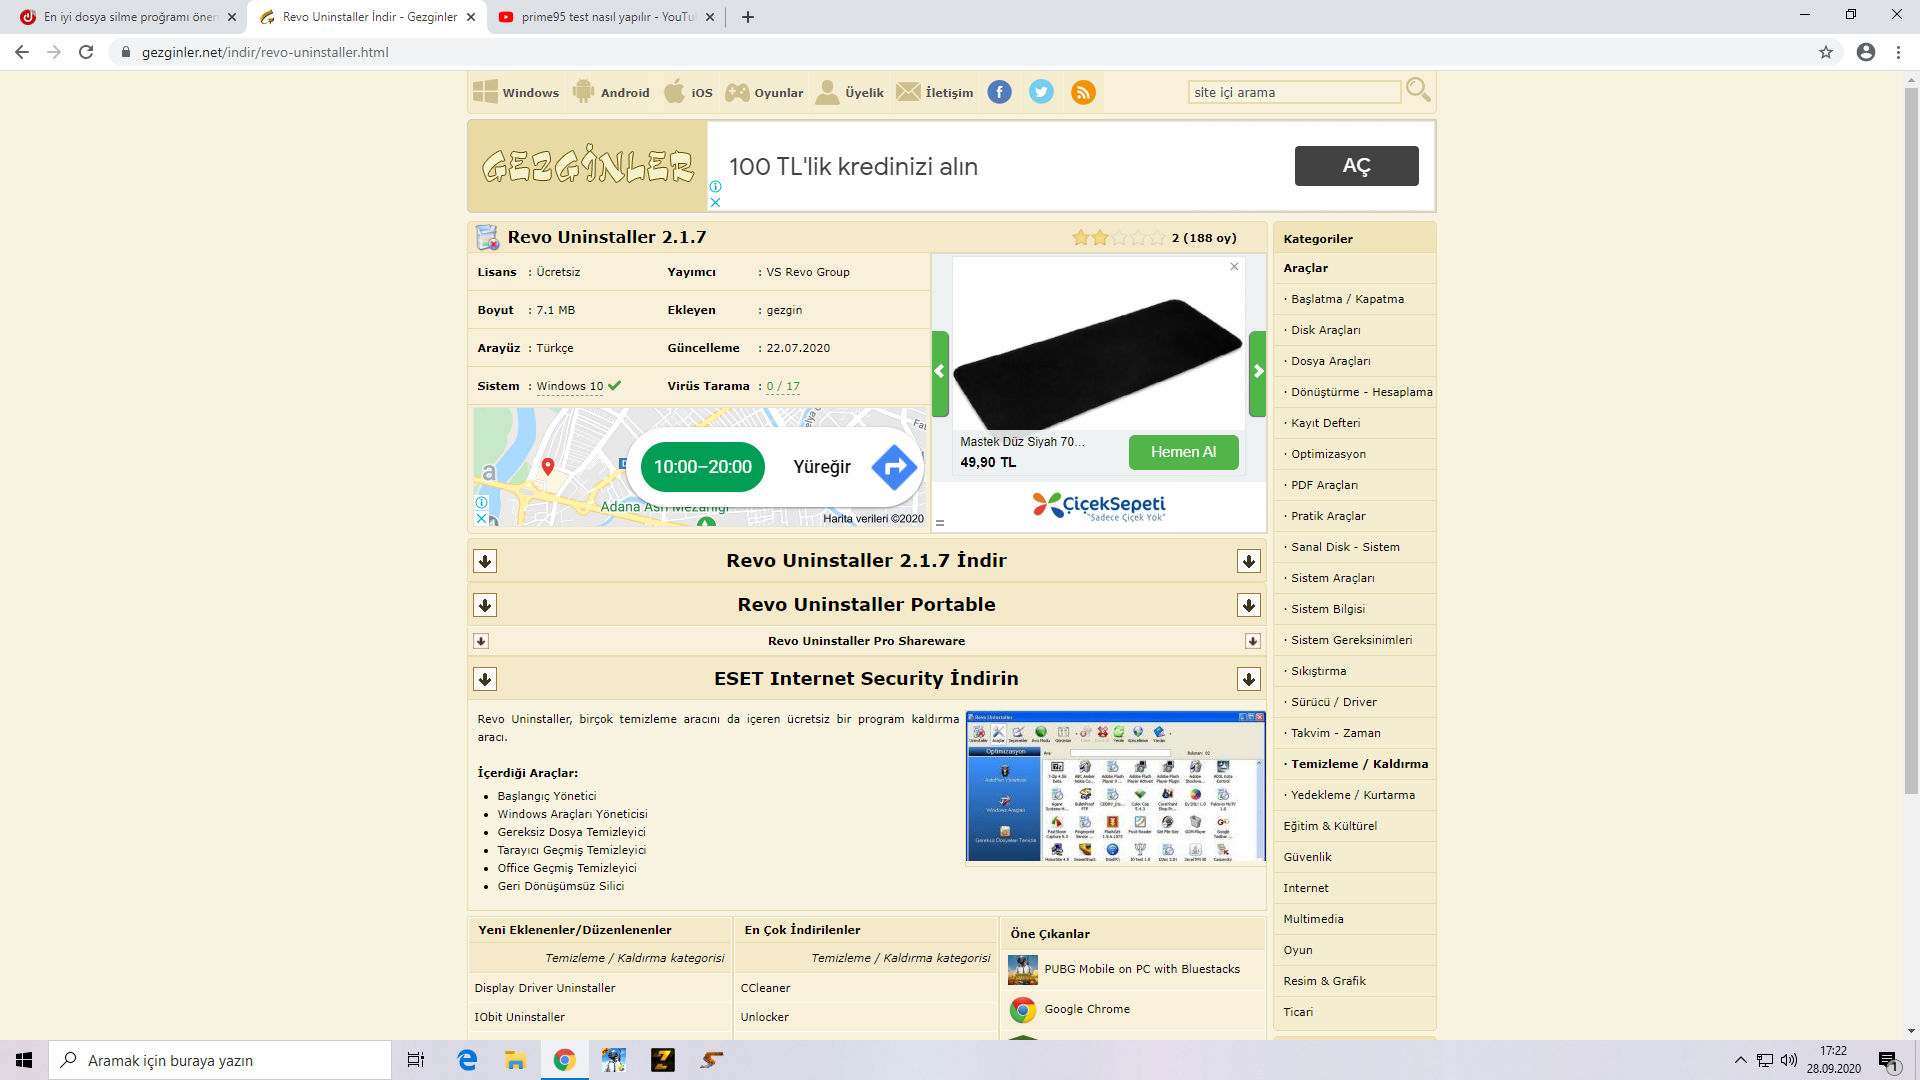Click the next green ad arrow
1920x1080 pixels.
tap(1258, 371)
